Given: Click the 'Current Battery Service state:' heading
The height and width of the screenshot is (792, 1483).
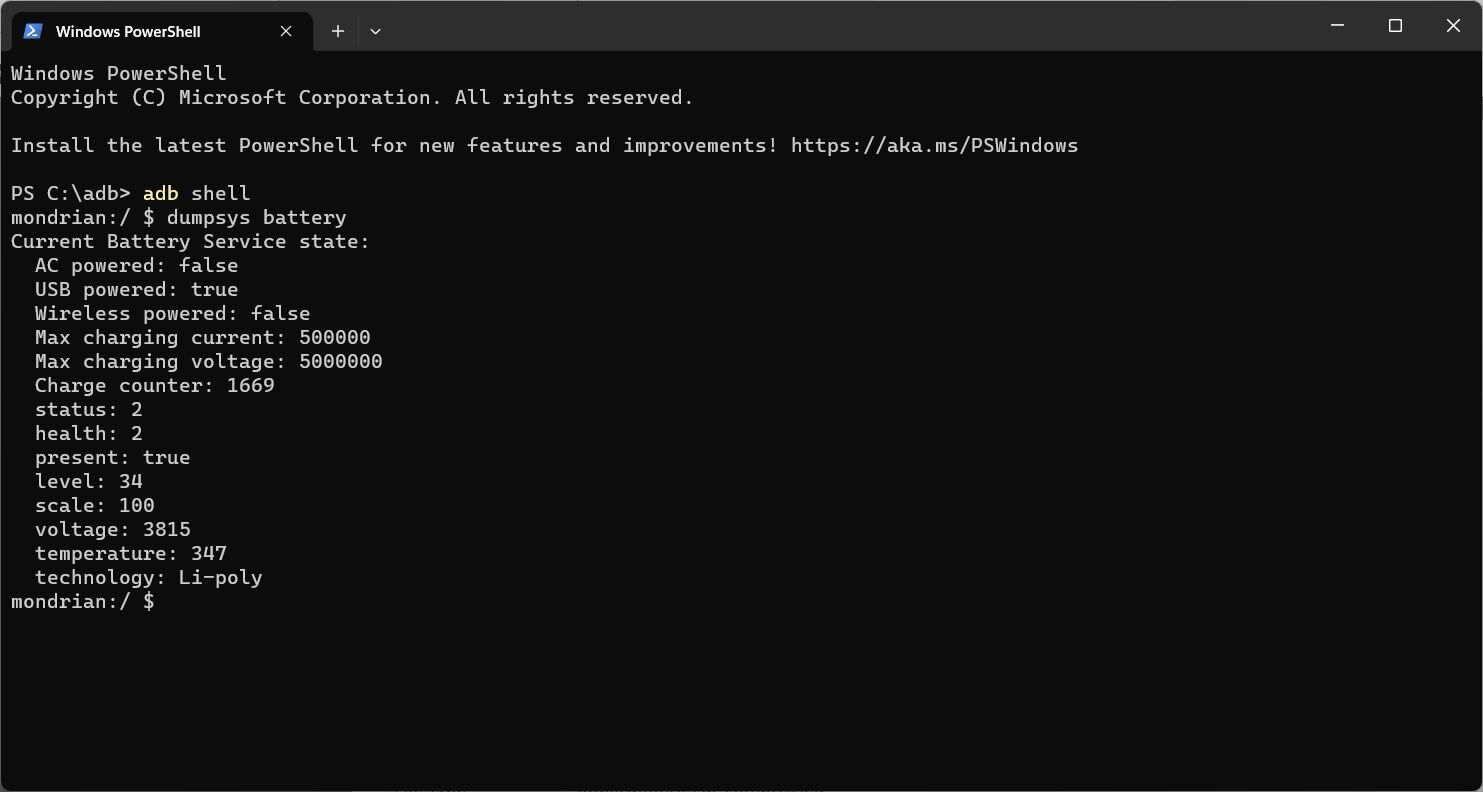Looking at the screenshot, I should (190, 241).
